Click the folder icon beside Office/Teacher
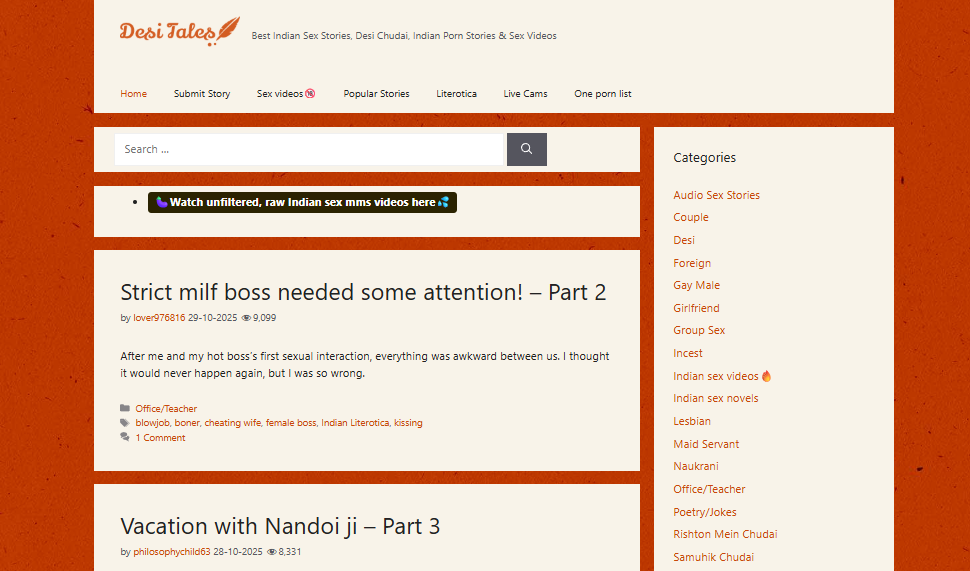The width and height of the screenshot is (970, 571). pos(125,408)
